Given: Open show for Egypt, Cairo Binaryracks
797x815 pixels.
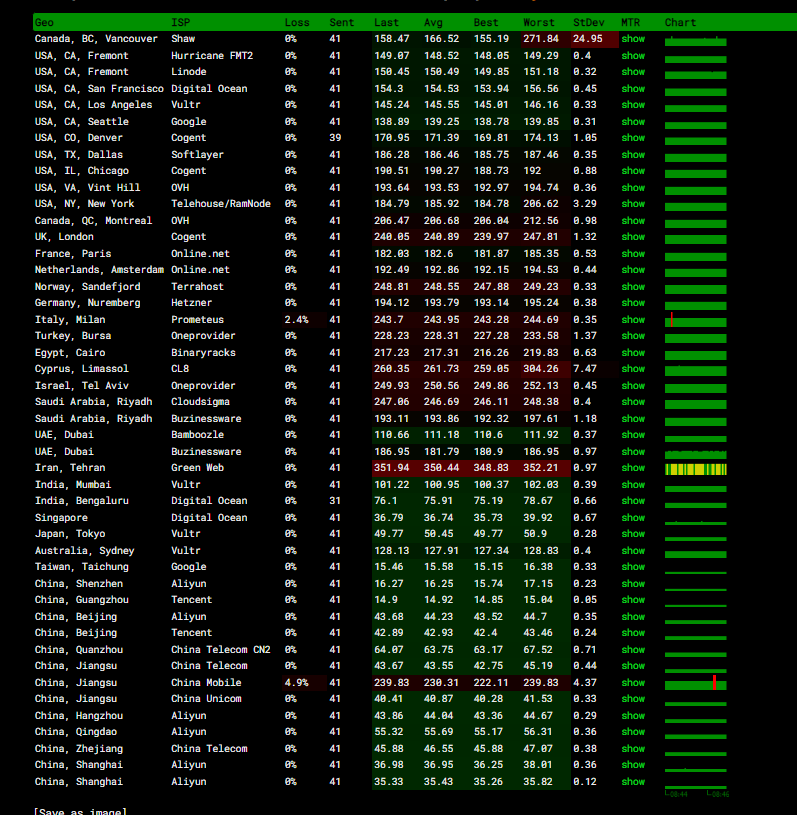Looking at the screenshot, I should click(633, 353).
